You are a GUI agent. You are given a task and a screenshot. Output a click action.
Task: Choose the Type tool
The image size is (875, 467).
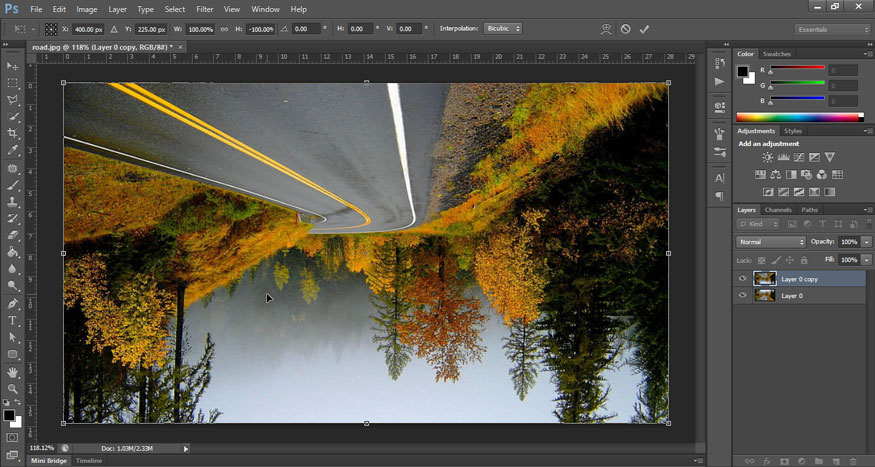click(13, 320)
